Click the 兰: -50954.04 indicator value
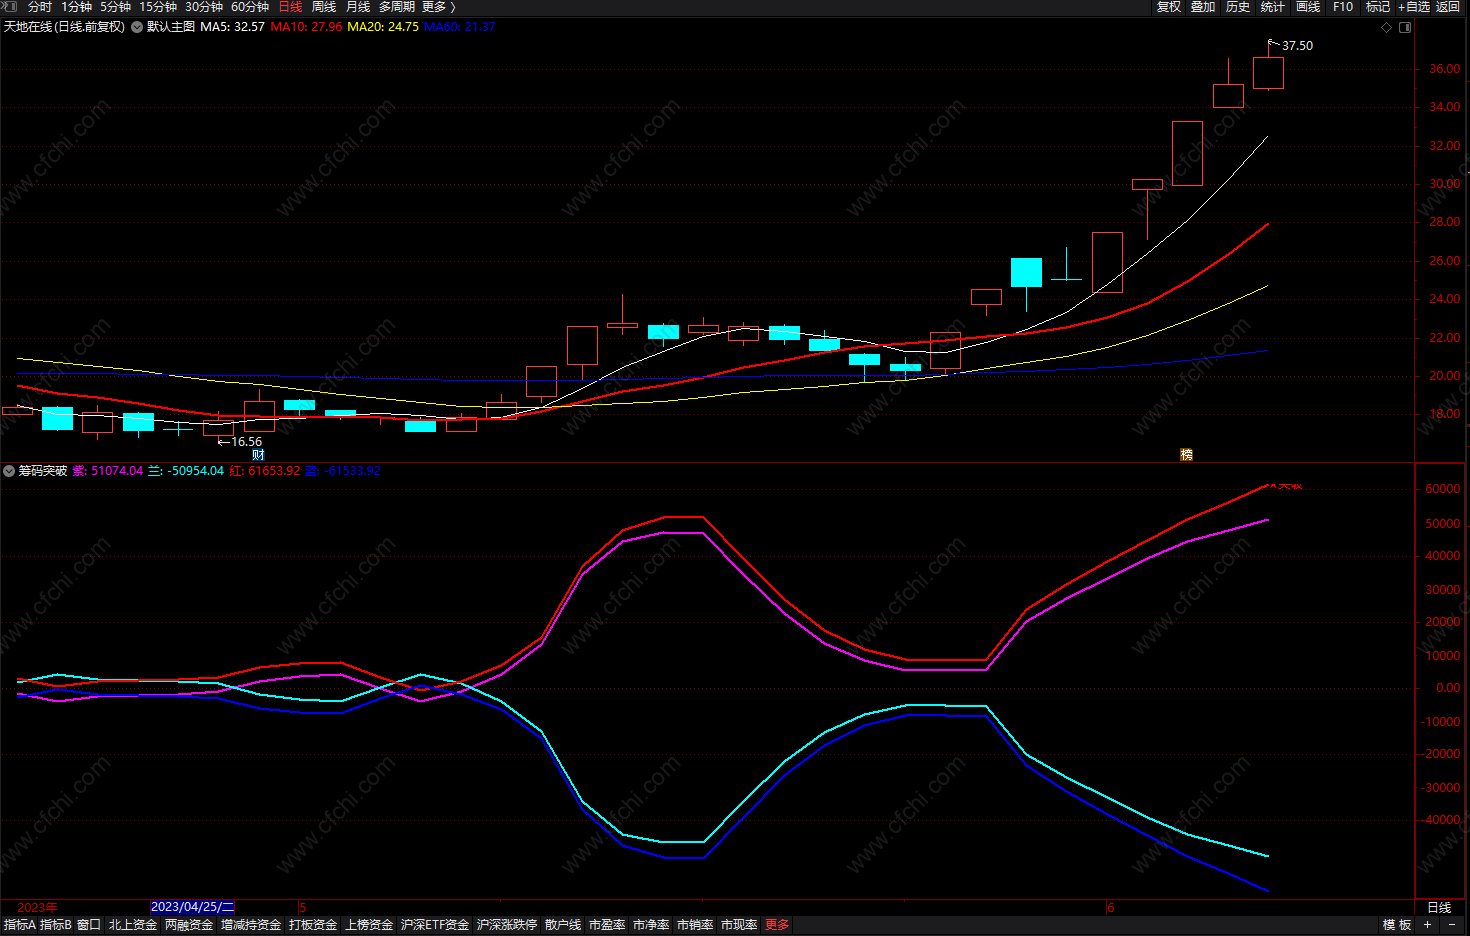The width and height of the screenshot is (1470, 936). (x=186, y=471)
